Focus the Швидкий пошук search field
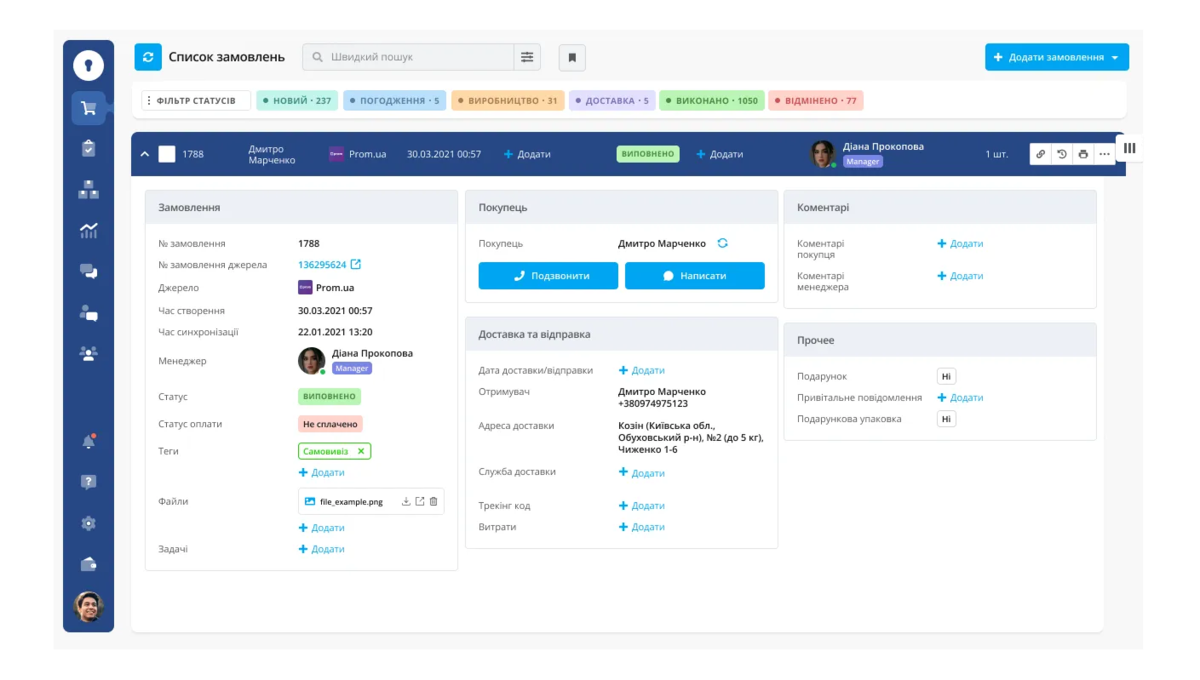The height and width of the screenshot is (680, 1200). click(410, 57)
